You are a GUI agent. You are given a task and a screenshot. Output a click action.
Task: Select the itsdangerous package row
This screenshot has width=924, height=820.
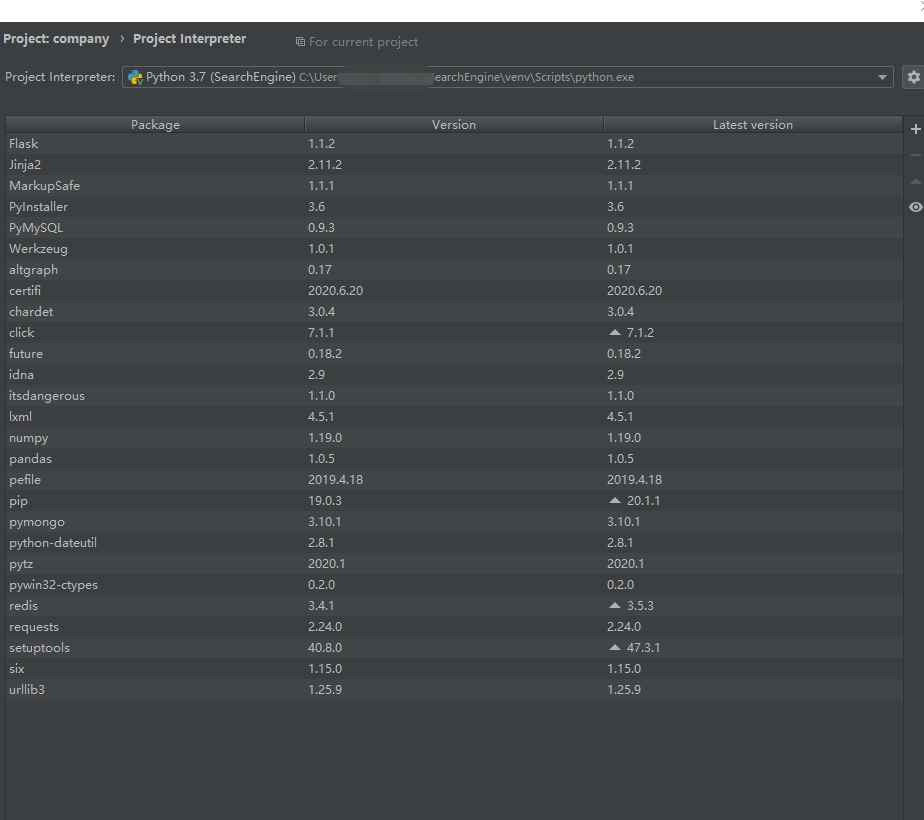pyautogui.click(x=454, y=396)
